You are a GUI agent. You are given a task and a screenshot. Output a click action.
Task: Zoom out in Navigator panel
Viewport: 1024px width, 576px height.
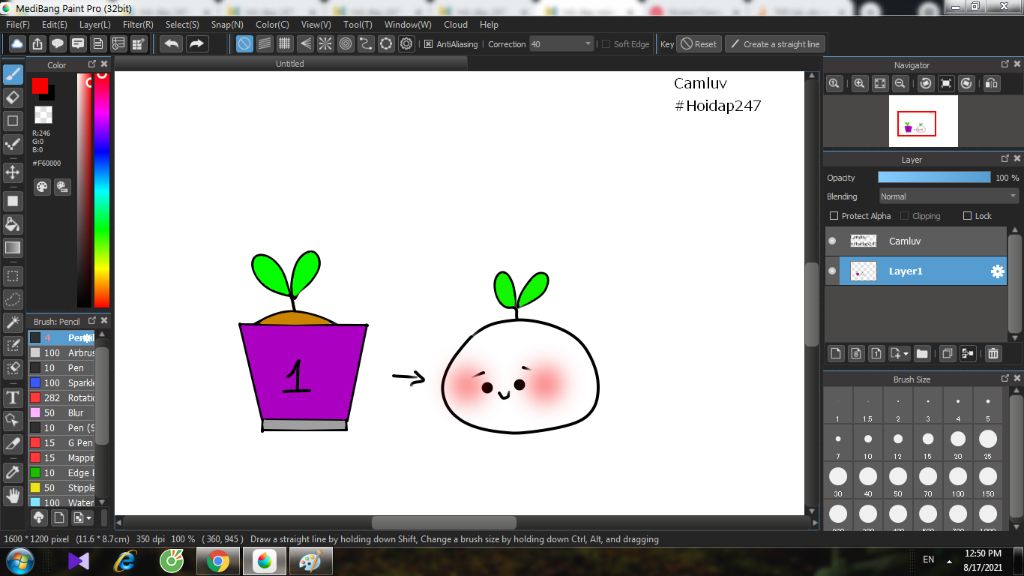pos(900,84)
